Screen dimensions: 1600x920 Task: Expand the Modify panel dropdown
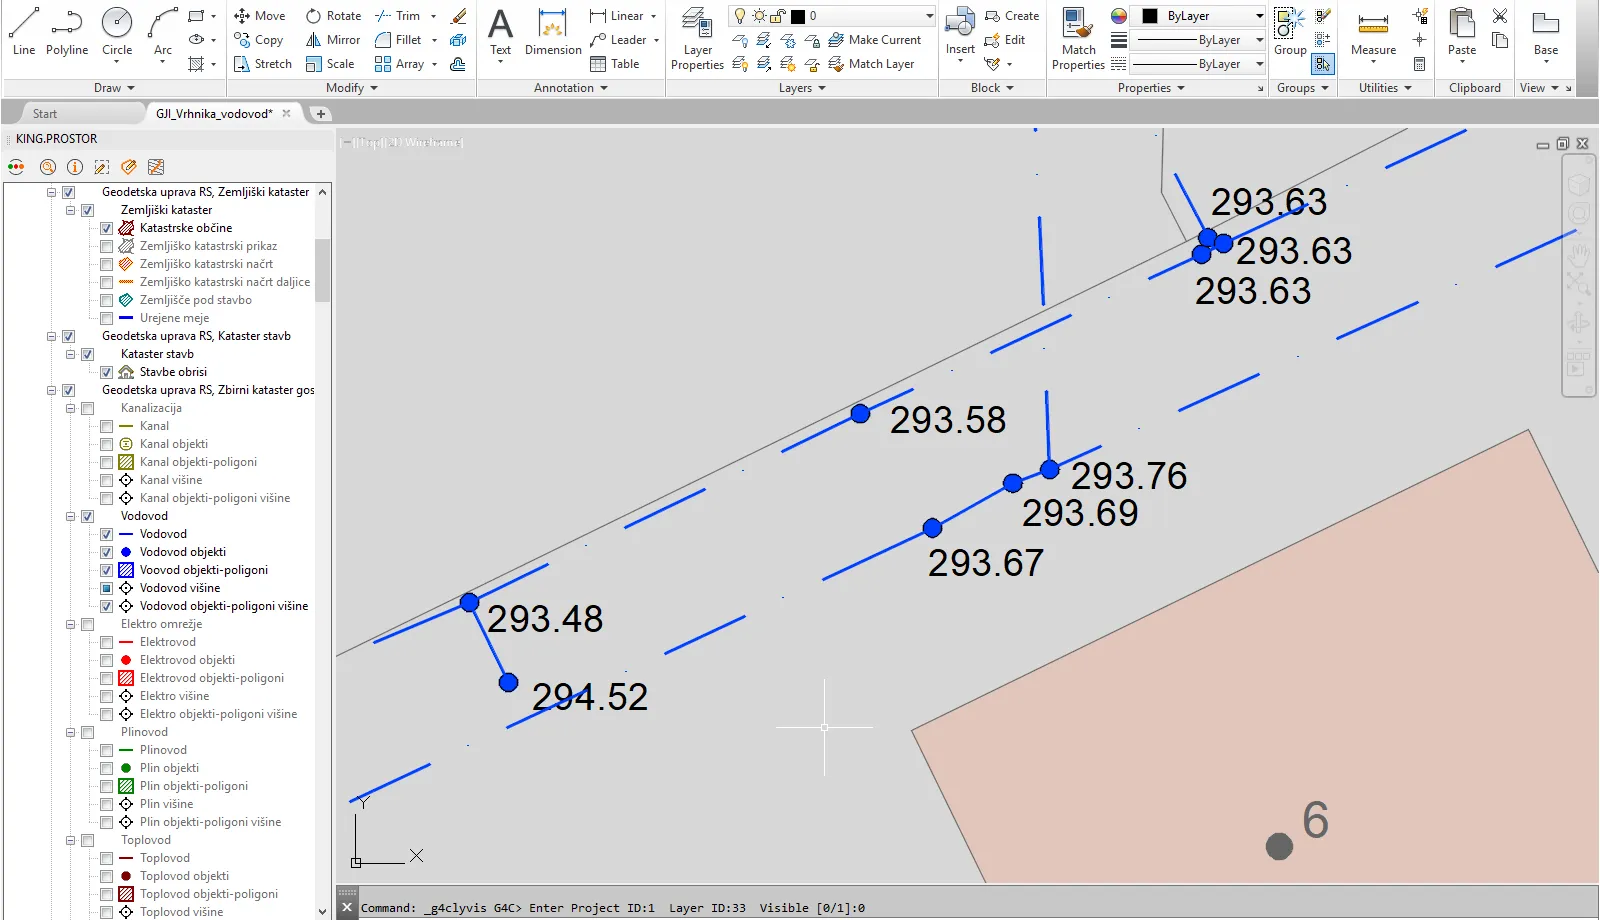point(352,88)
